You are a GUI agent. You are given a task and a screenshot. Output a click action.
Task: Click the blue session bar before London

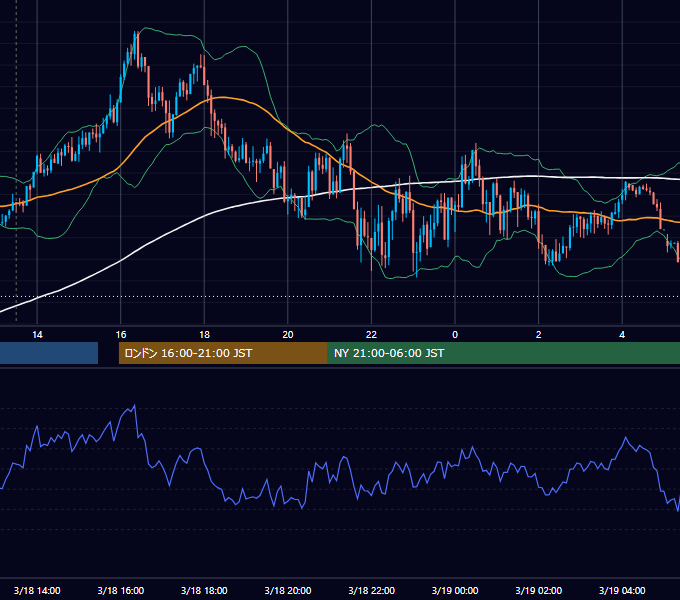pos(49,353)
